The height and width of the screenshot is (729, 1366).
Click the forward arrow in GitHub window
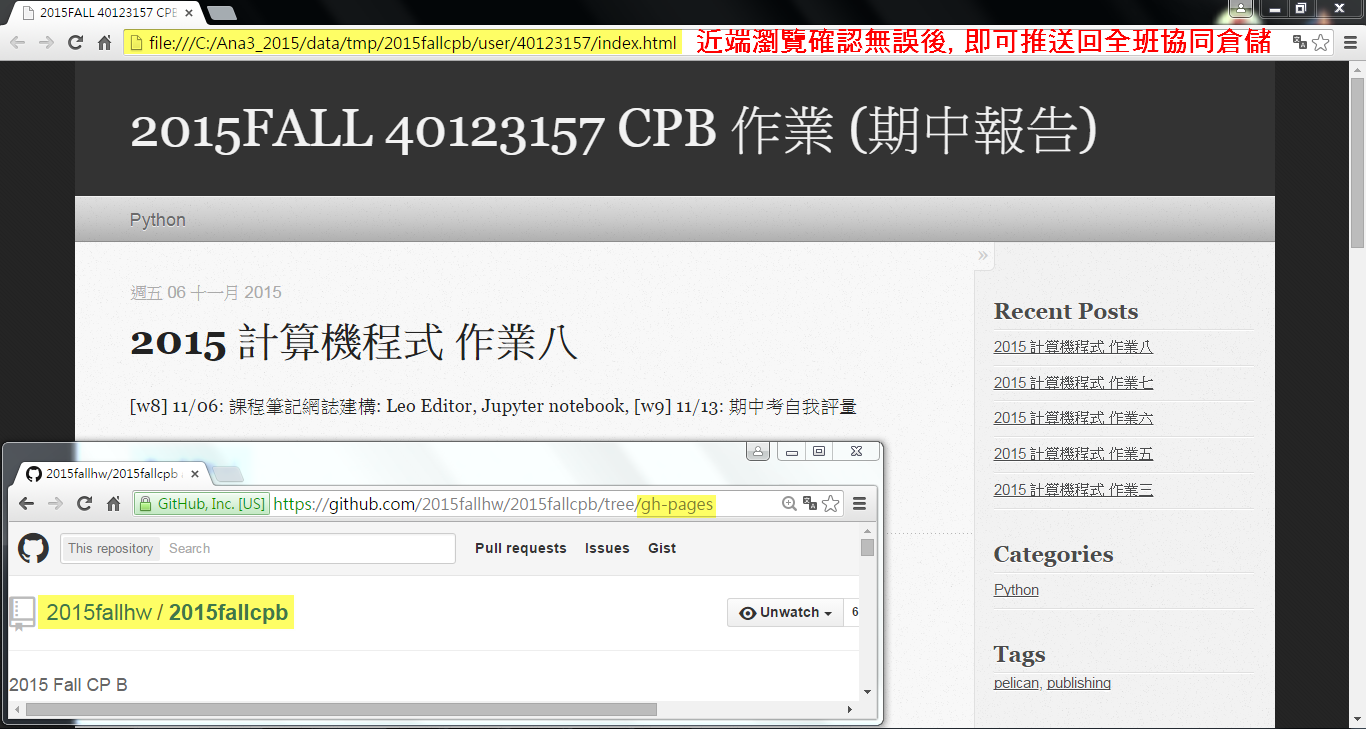point(56,504)
